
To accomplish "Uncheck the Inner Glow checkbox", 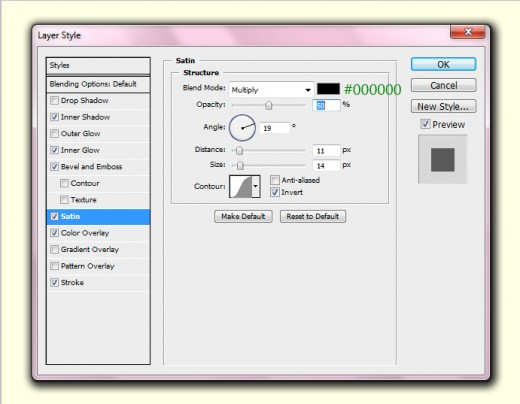I will [54, 150].
